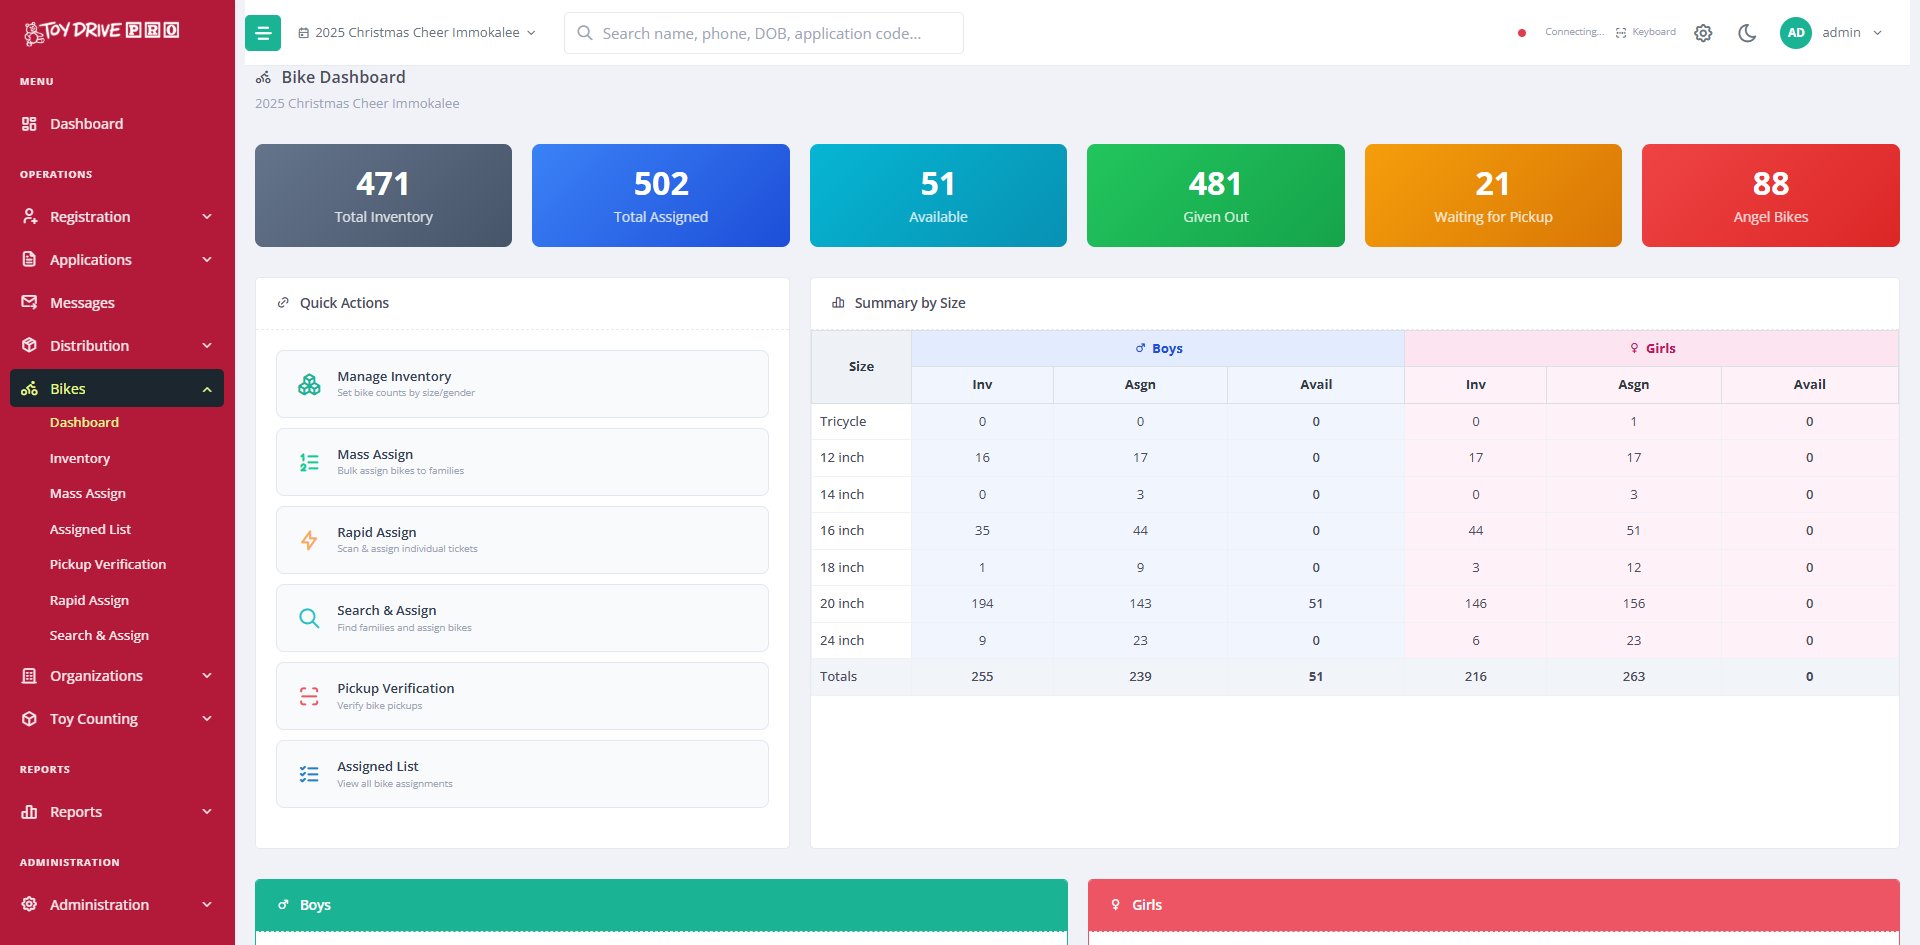Click the Registration person icon
Viewport: 1920px width, 945px height.
pos(29,217)
